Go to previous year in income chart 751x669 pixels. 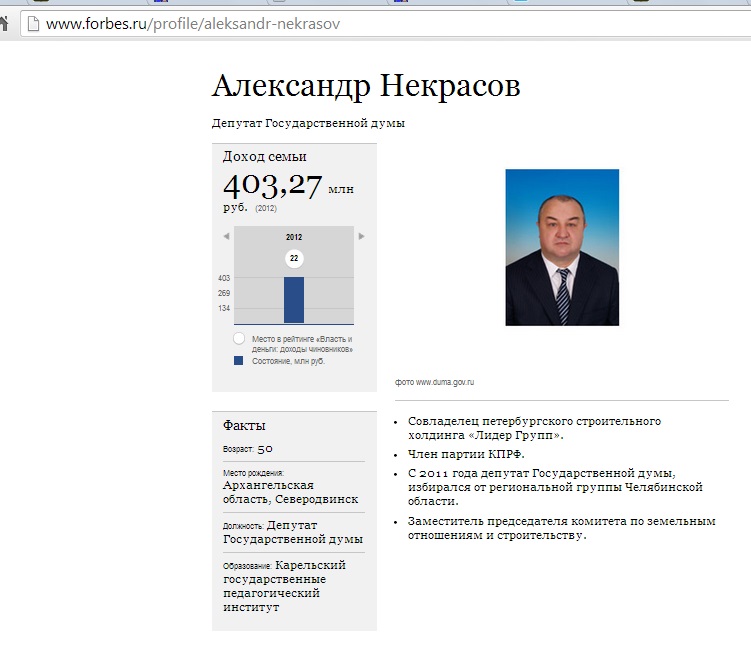click(x=226, y=236)
